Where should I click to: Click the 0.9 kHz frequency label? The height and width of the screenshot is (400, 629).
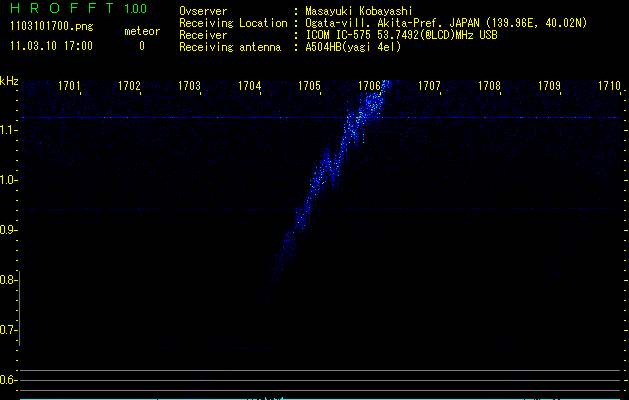pyautogui.click(x=8, y=230)
